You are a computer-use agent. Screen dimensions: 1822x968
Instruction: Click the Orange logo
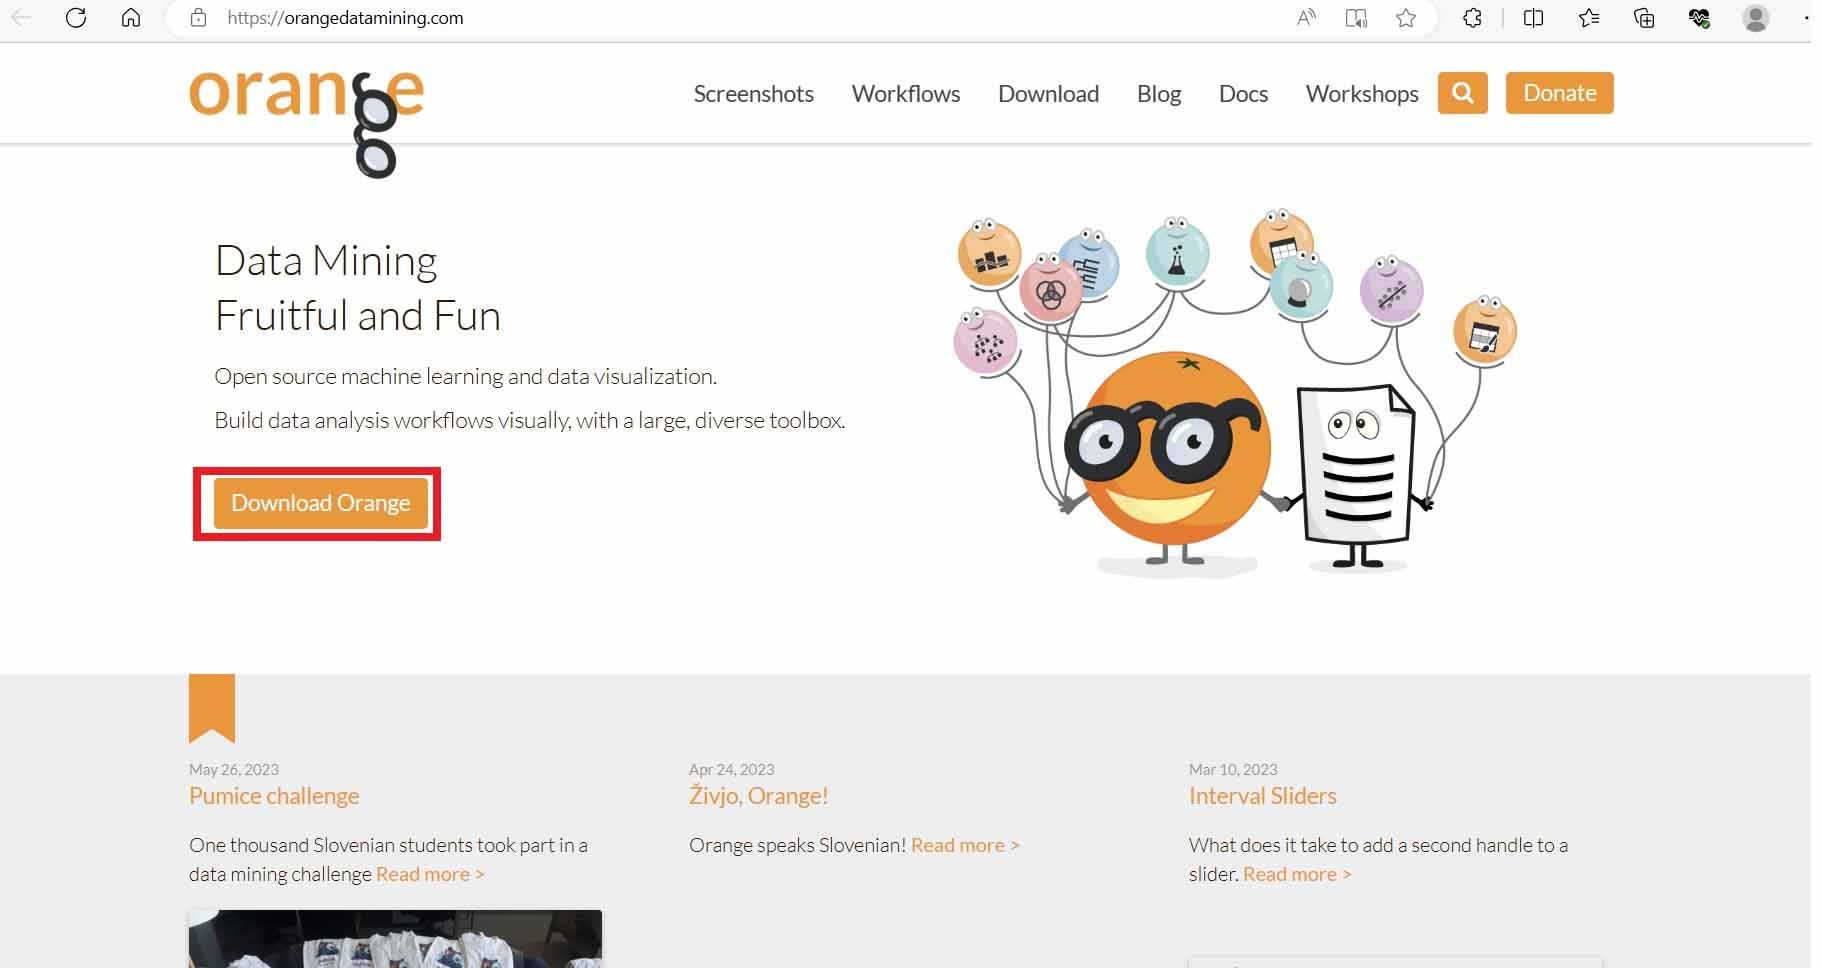click(306, 123)
